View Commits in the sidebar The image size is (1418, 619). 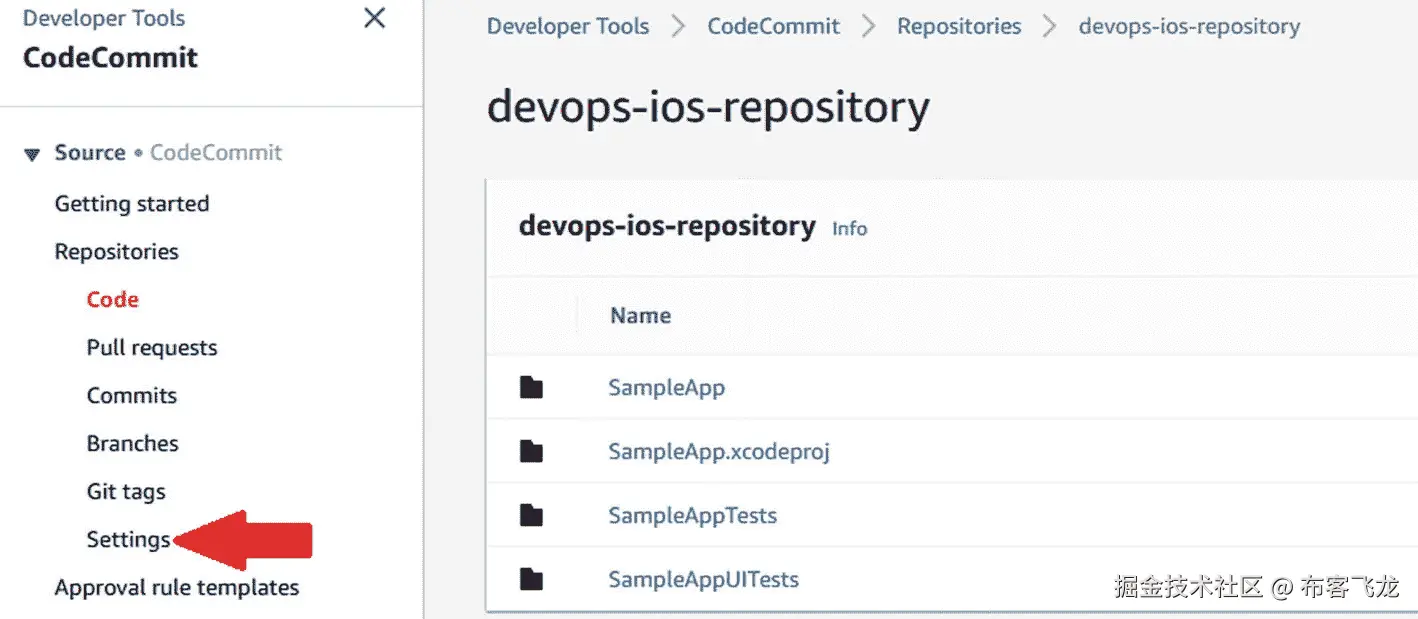click(x=132, y=396)
